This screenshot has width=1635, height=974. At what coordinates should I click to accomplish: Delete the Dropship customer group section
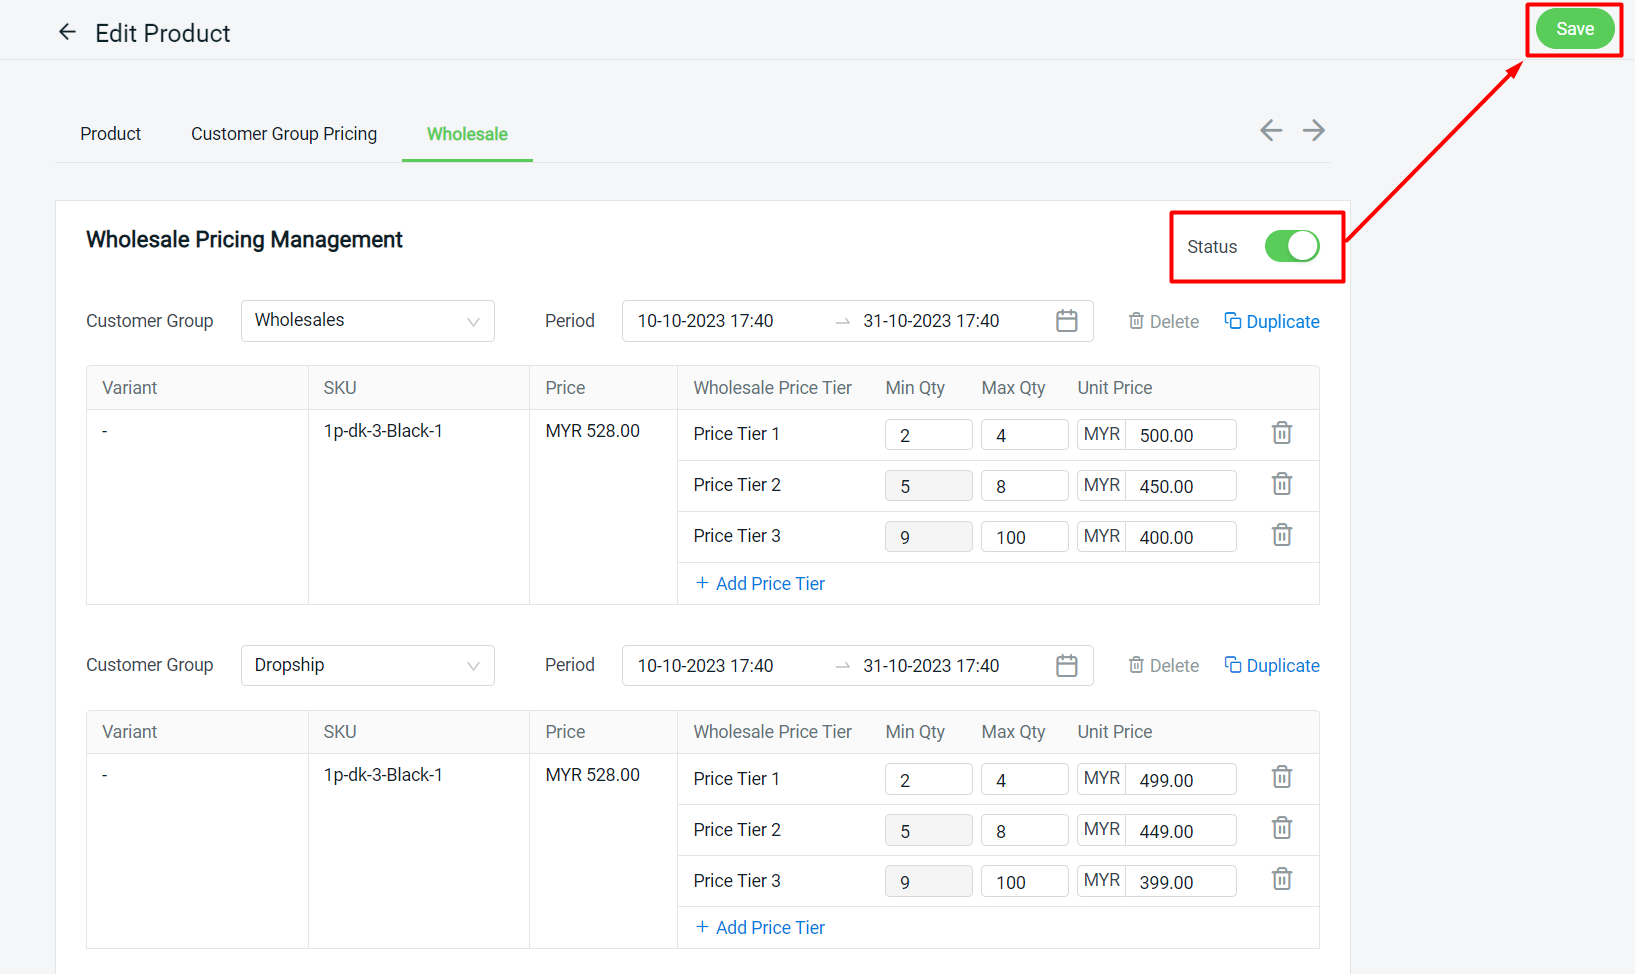[x=1163, y=666]
